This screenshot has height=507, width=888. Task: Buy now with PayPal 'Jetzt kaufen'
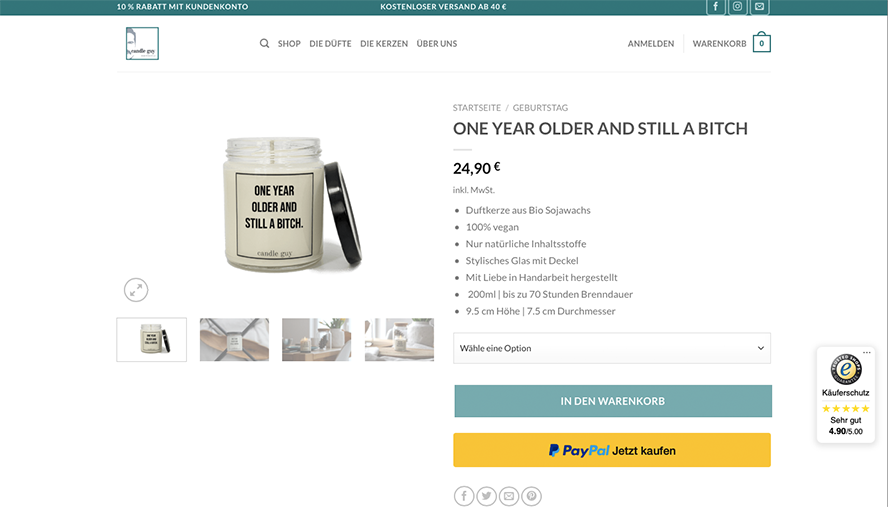click(612, 450)
